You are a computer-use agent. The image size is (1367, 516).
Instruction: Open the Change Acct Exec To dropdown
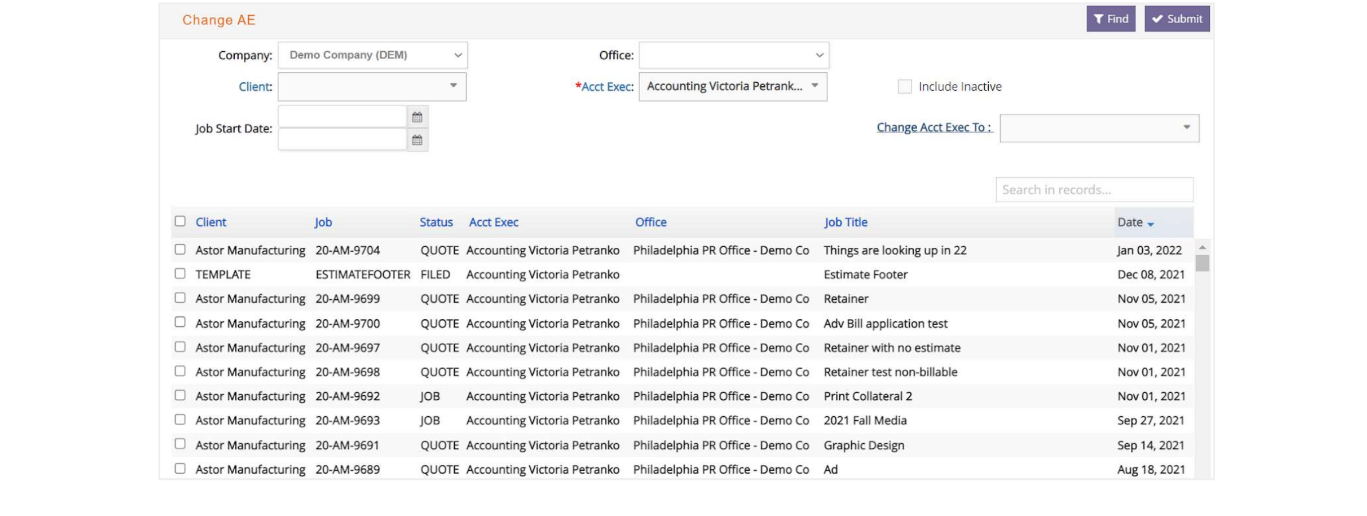point(1099,128)
